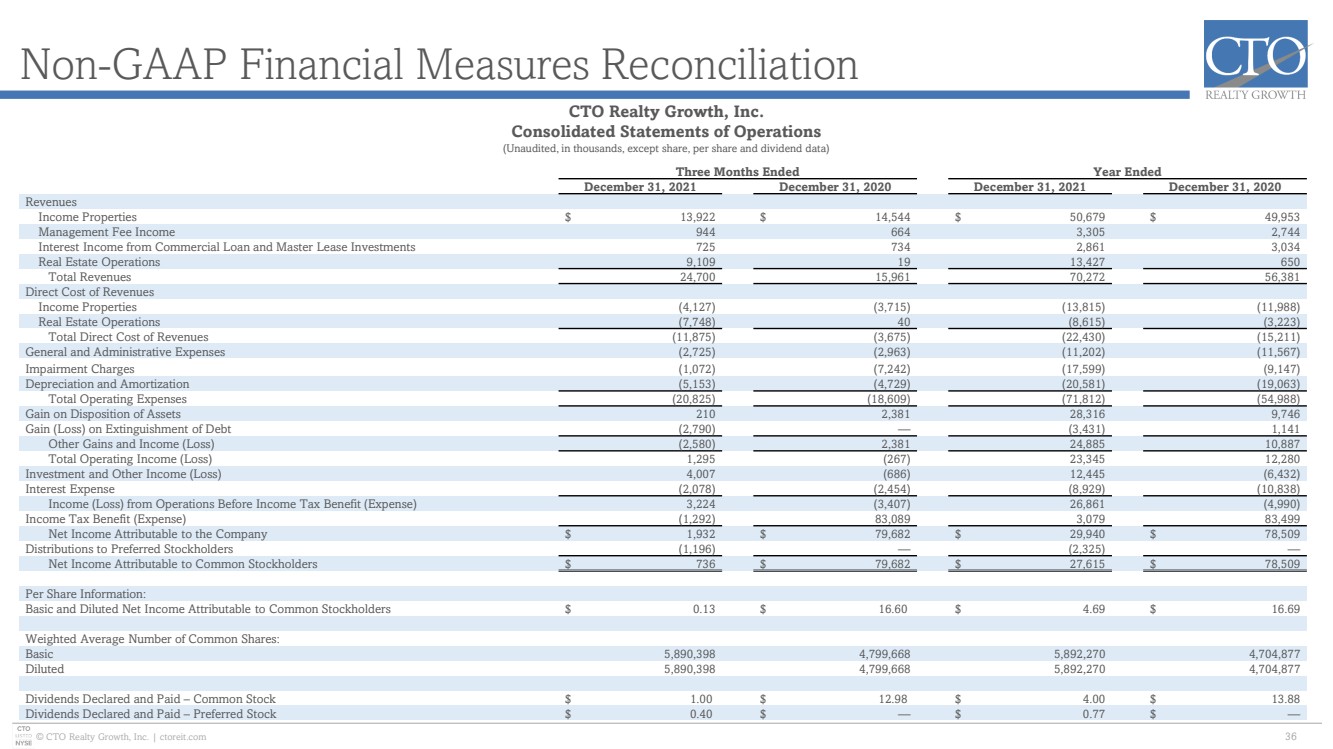Select General and Administrative Expenses row label

(x=125, y=352)
